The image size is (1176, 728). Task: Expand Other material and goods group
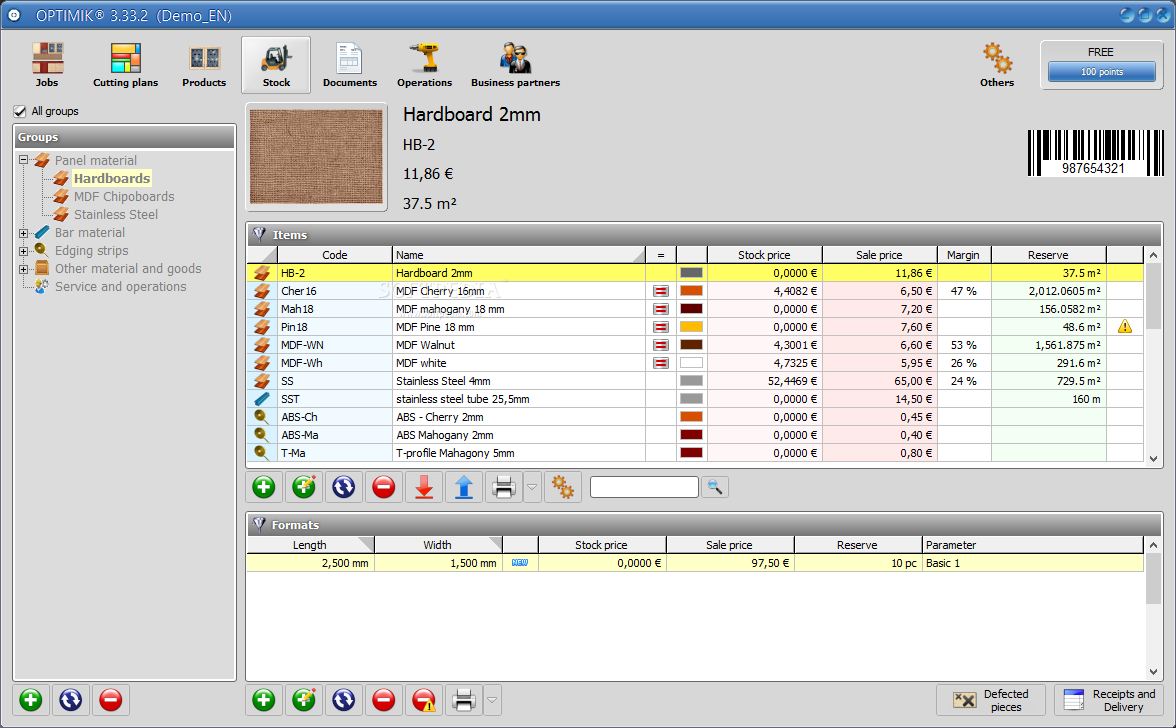pyautogui.click(x=23, y=269)
